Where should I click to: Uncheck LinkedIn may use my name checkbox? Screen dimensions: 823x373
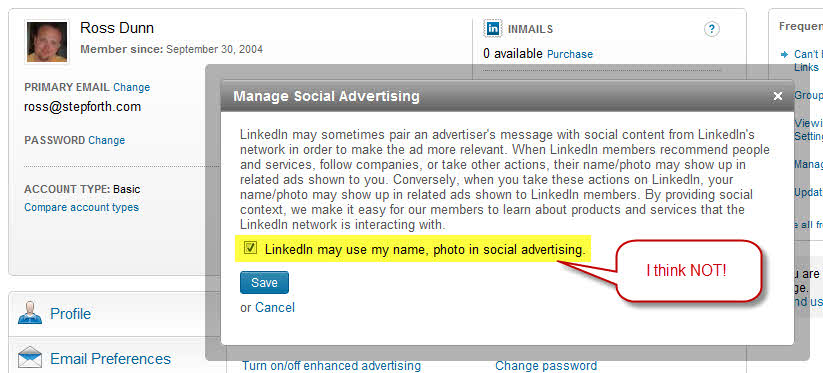(250, 248)
